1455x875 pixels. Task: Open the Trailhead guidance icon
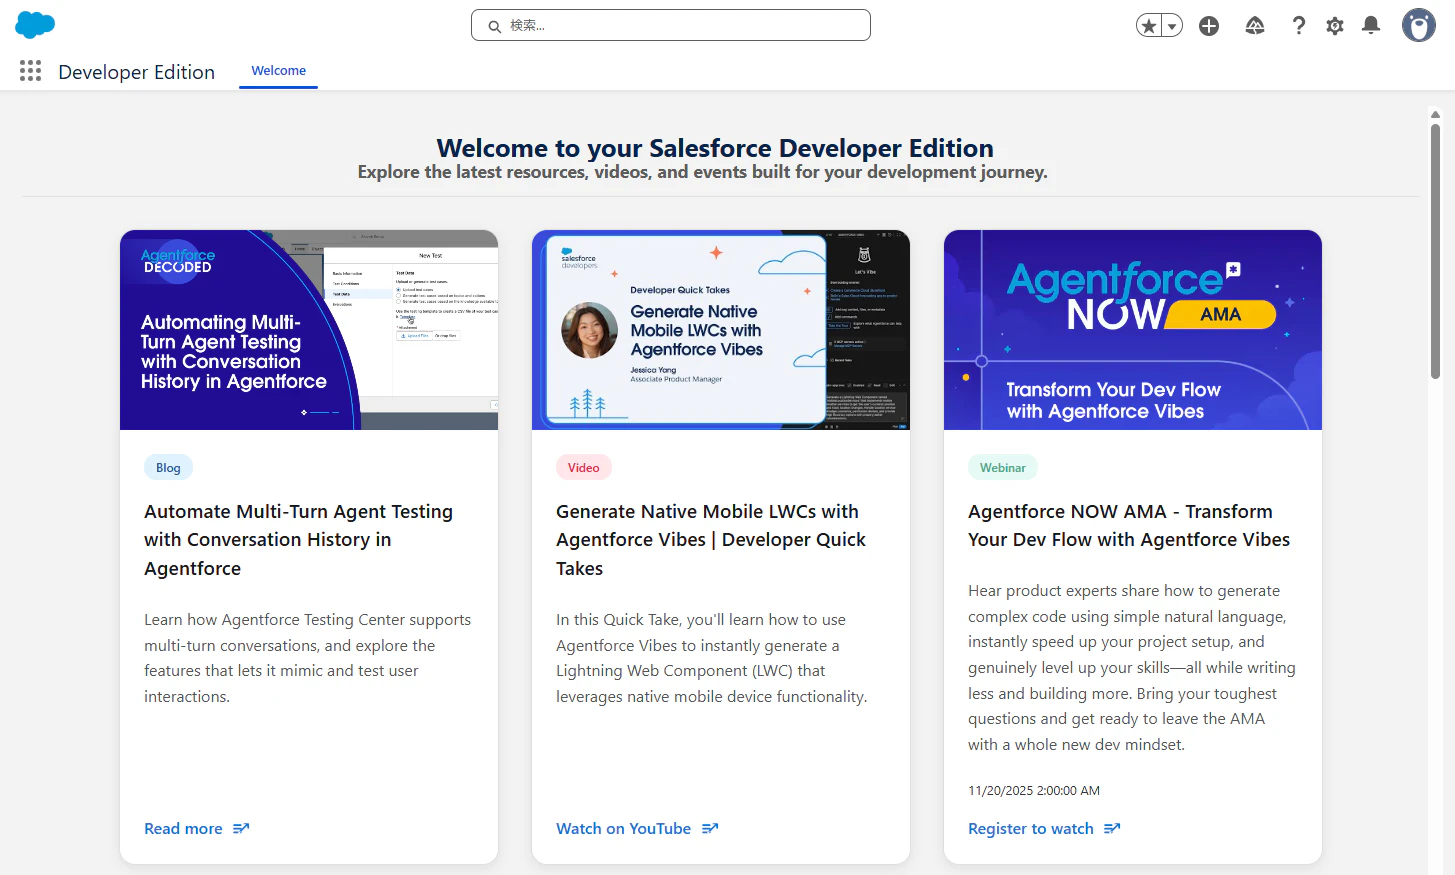point(1255,26)
